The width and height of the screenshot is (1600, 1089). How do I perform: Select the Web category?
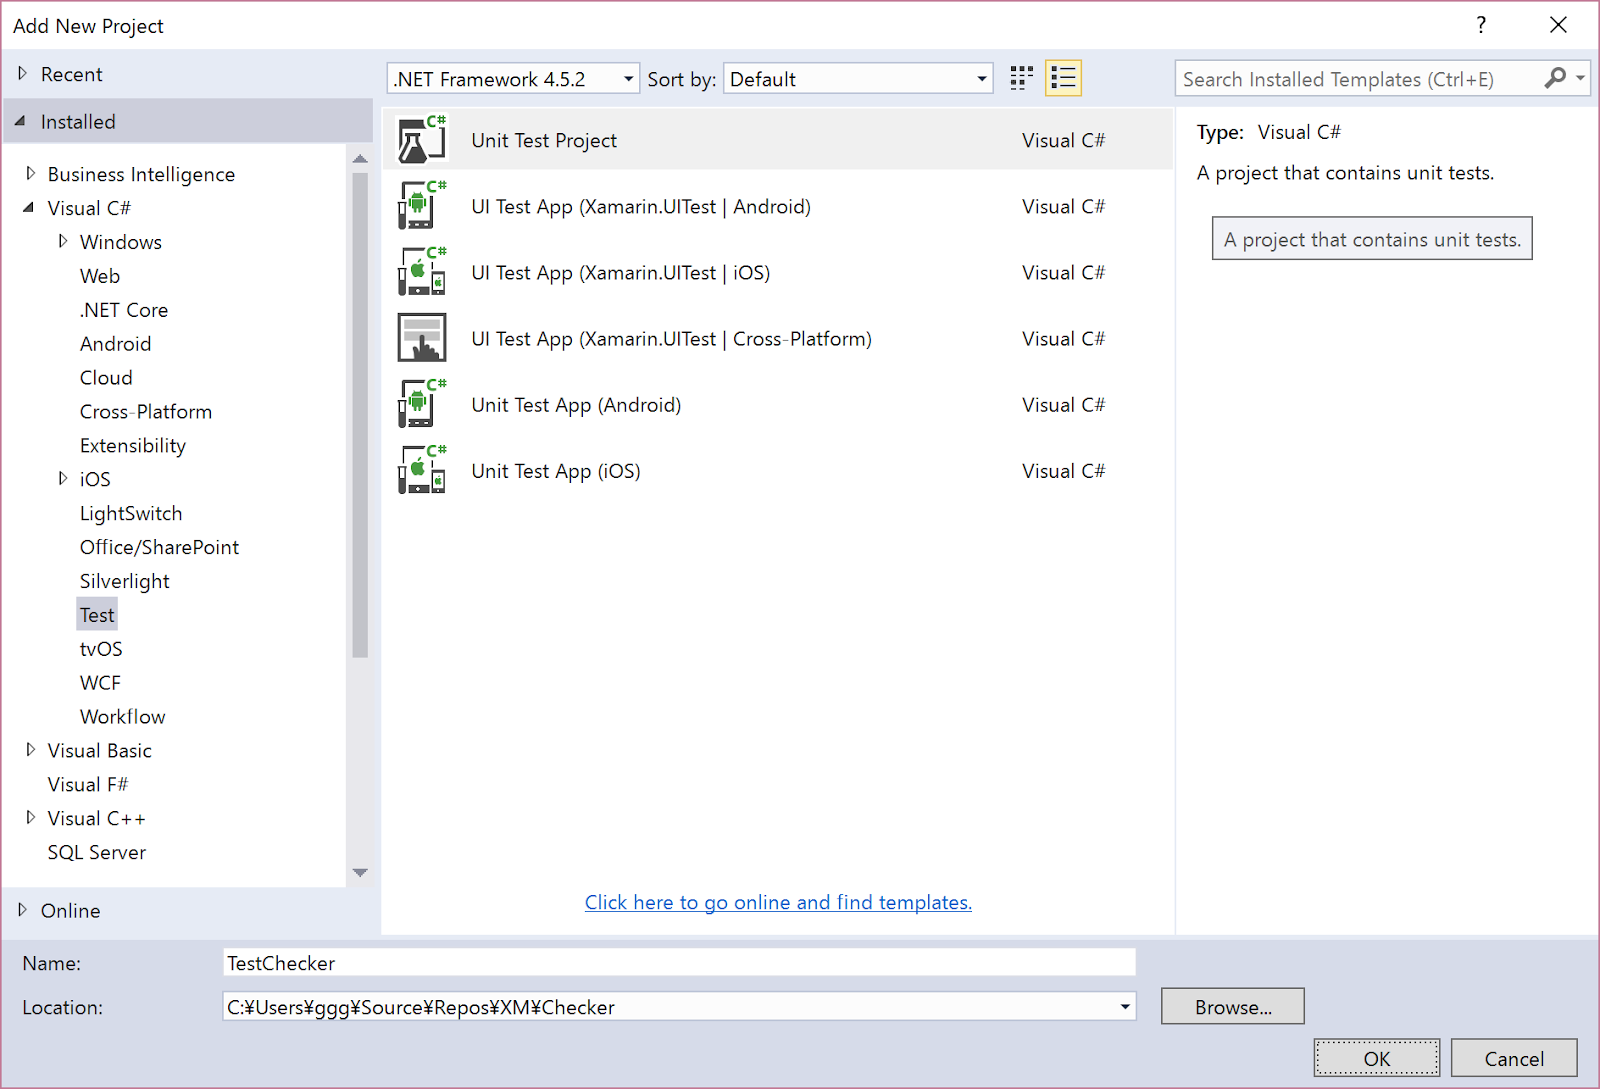[100, 276]
